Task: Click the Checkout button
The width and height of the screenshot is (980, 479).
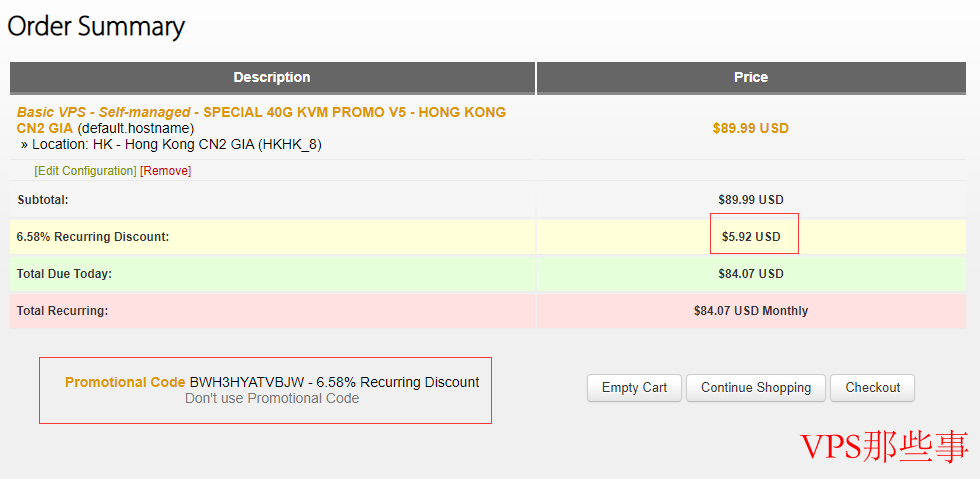Action: (x=872, y=388)
